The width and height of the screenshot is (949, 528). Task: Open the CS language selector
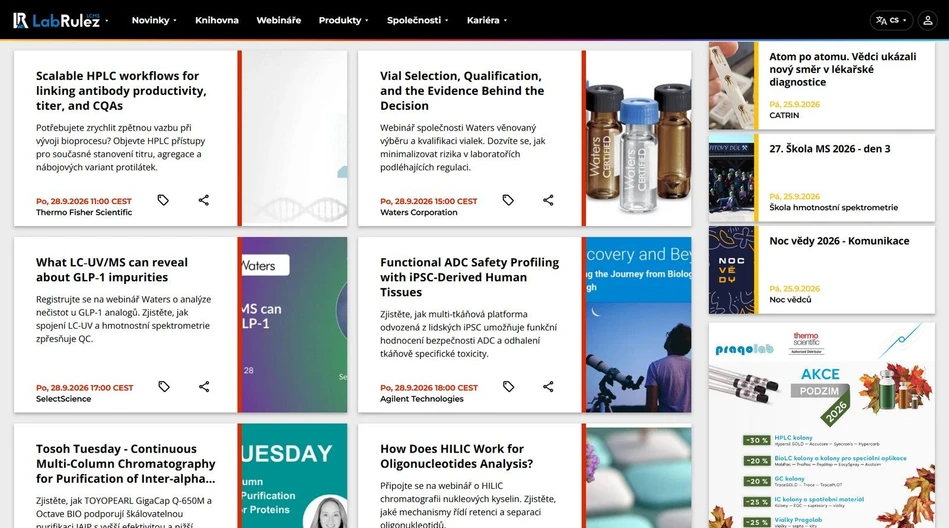891,20
